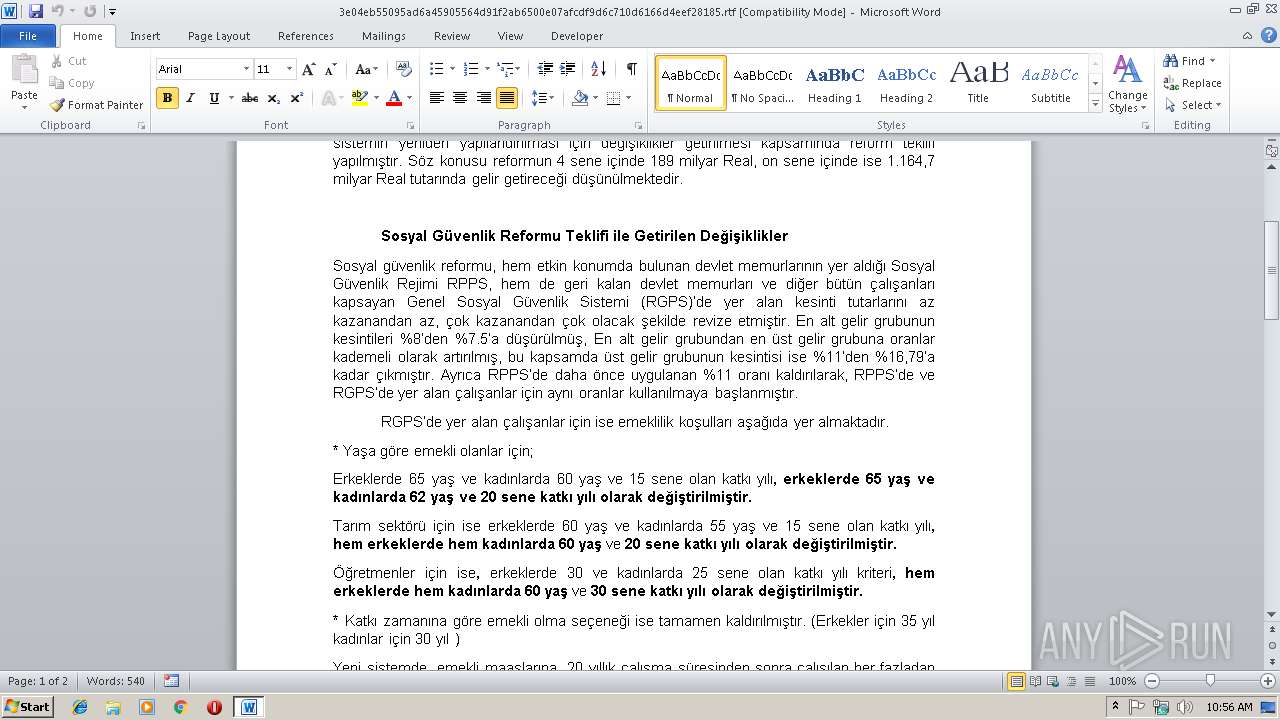Open the Change Case menu

pyautogui.click(x=366, y=69)
